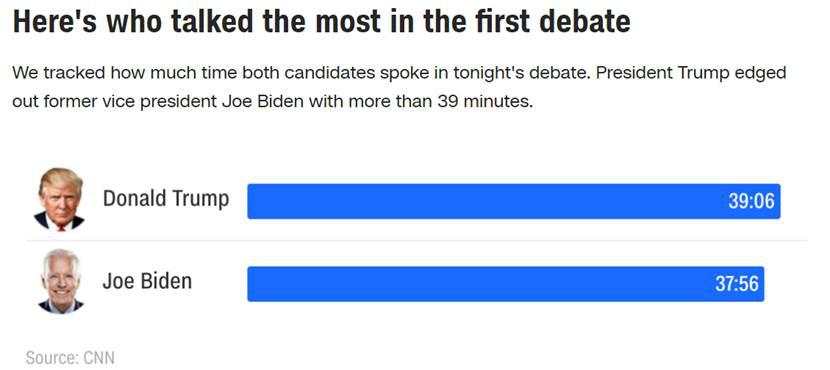Click the Source: CNN credit
Image resolution: width=830 pixels, height=370 pixels.
70,358
